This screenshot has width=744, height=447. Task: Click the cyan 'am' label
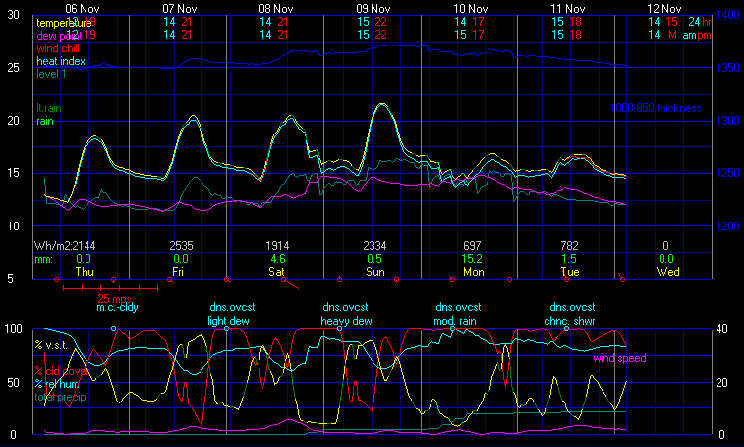(x=689, y=36)
